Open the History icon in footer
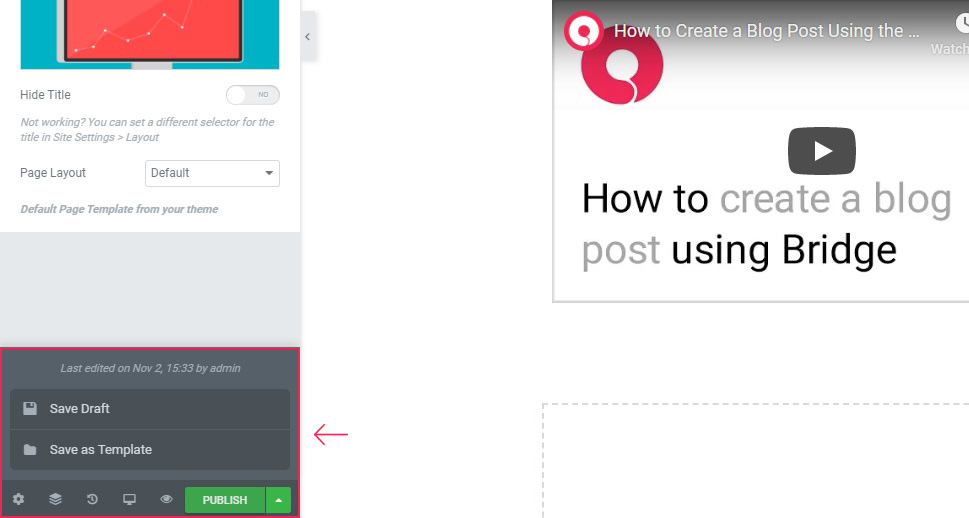The height and width of the screenshot is (518, 969). click(92, 499)
